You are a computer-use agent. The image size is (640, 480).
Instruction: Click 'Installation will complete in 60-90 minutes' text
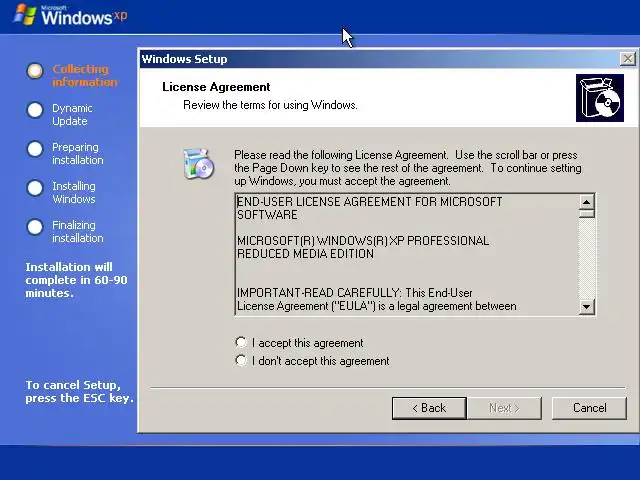[76, 280]
